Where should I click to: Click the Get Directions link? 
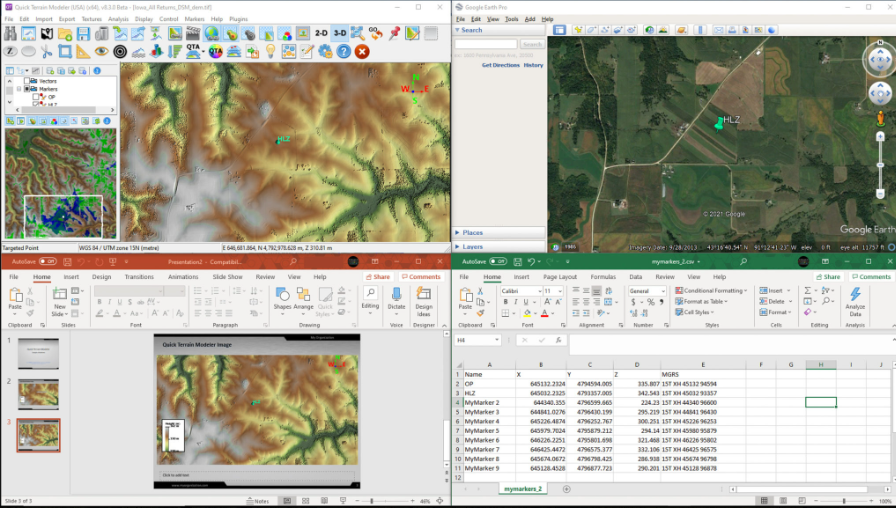tap(500, 65)
